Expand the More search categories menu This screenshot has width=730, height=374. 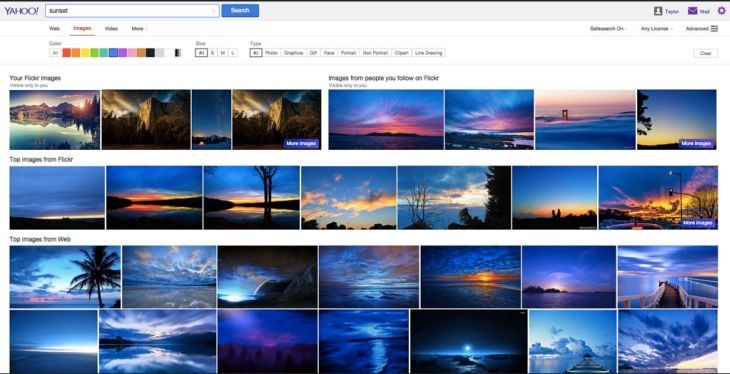click(x=139, y=28)
